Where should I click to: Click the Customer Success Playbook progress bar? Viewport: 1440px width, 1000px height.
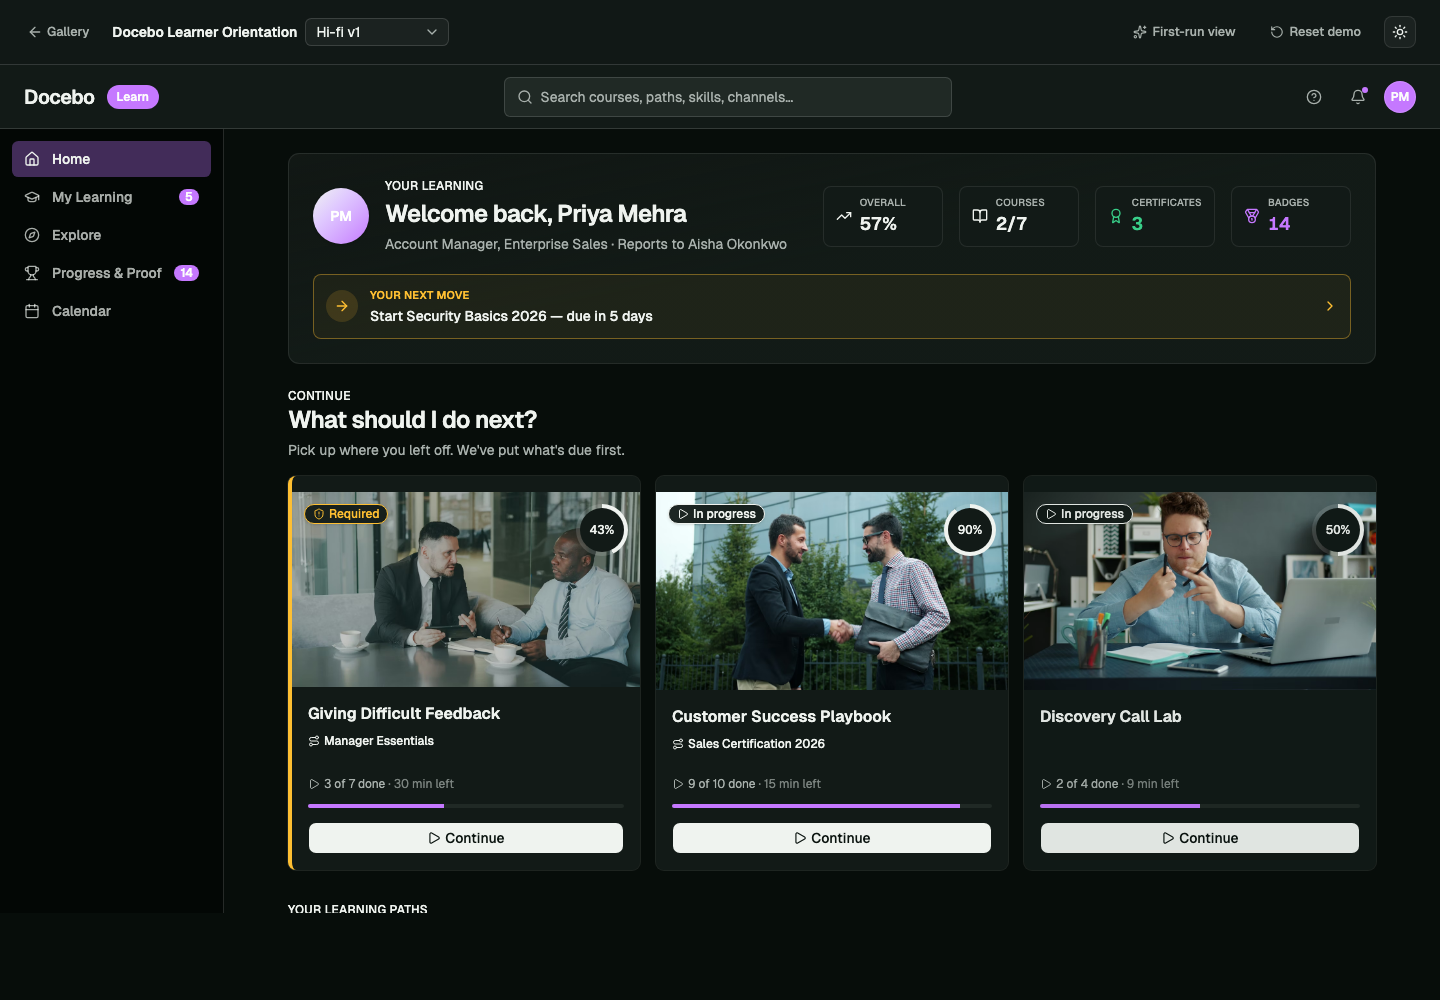(x=832, y=806)
